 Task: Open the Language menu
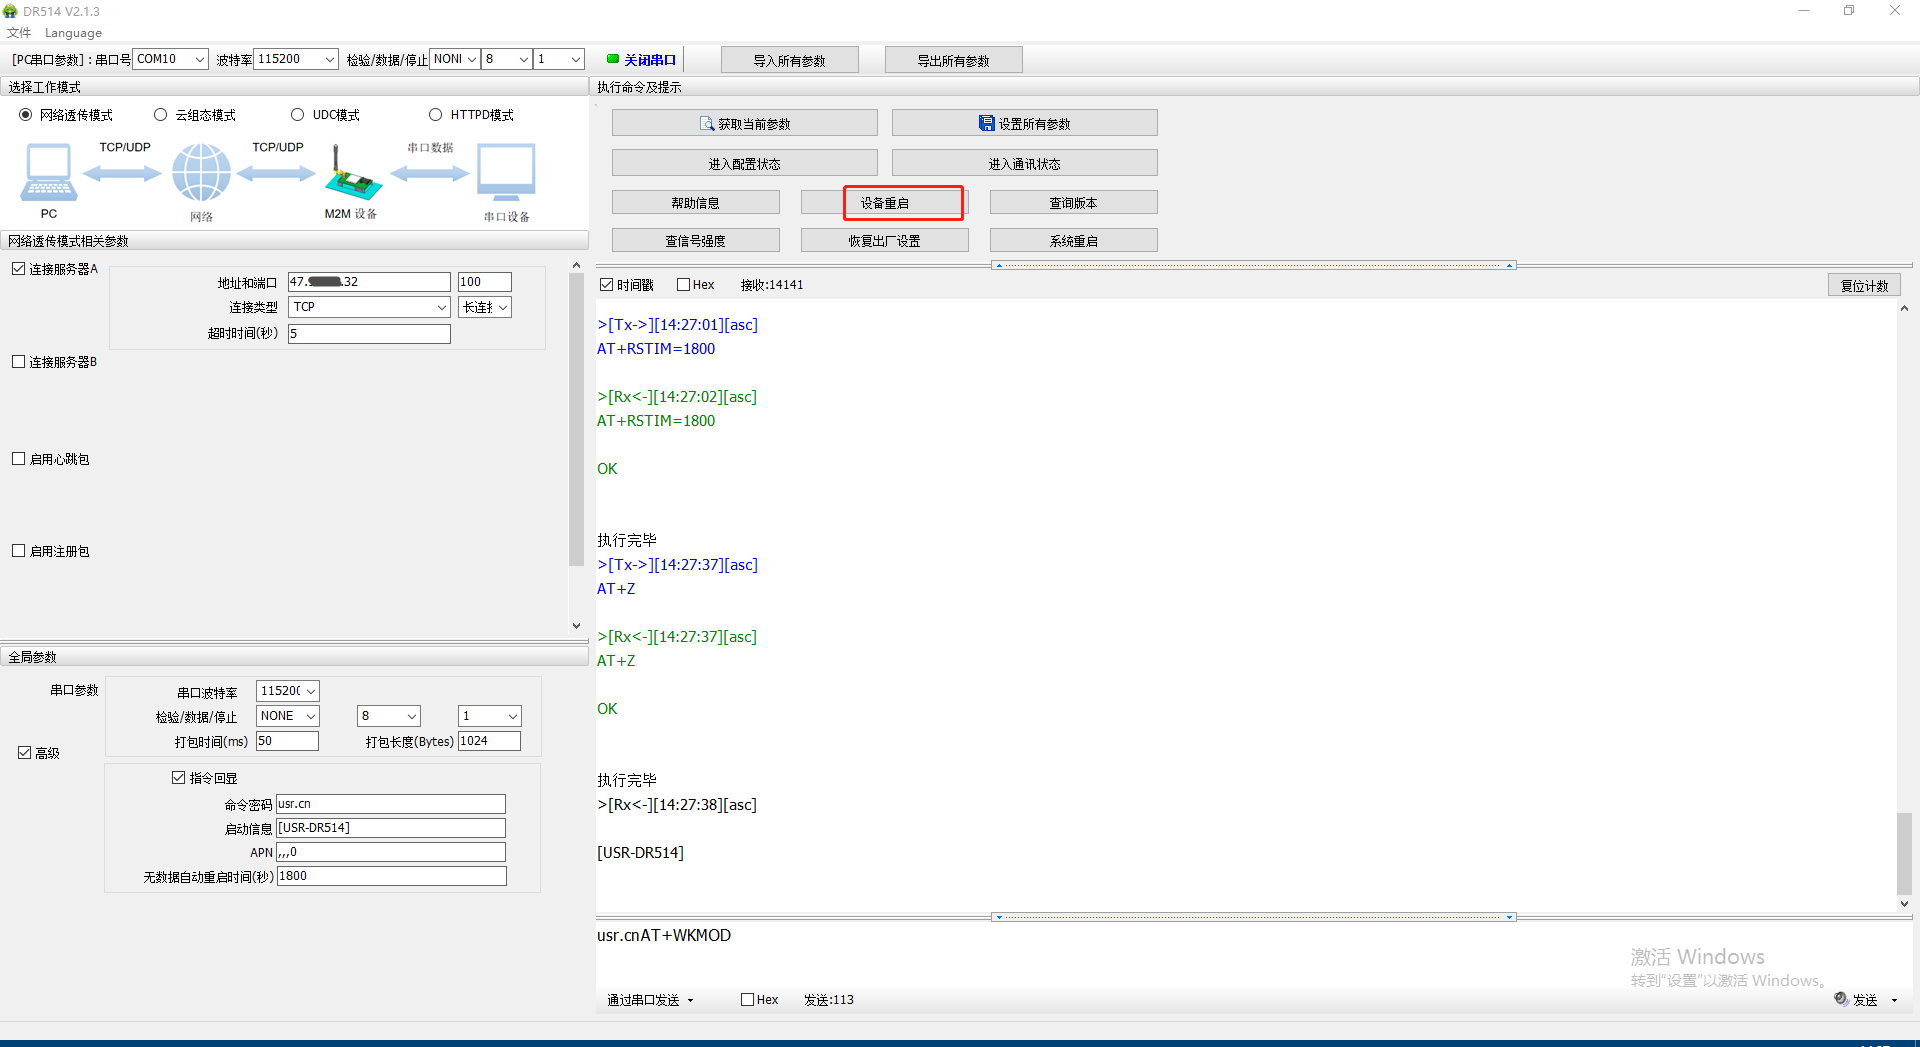pyautogui.click(x=73, y=33)
